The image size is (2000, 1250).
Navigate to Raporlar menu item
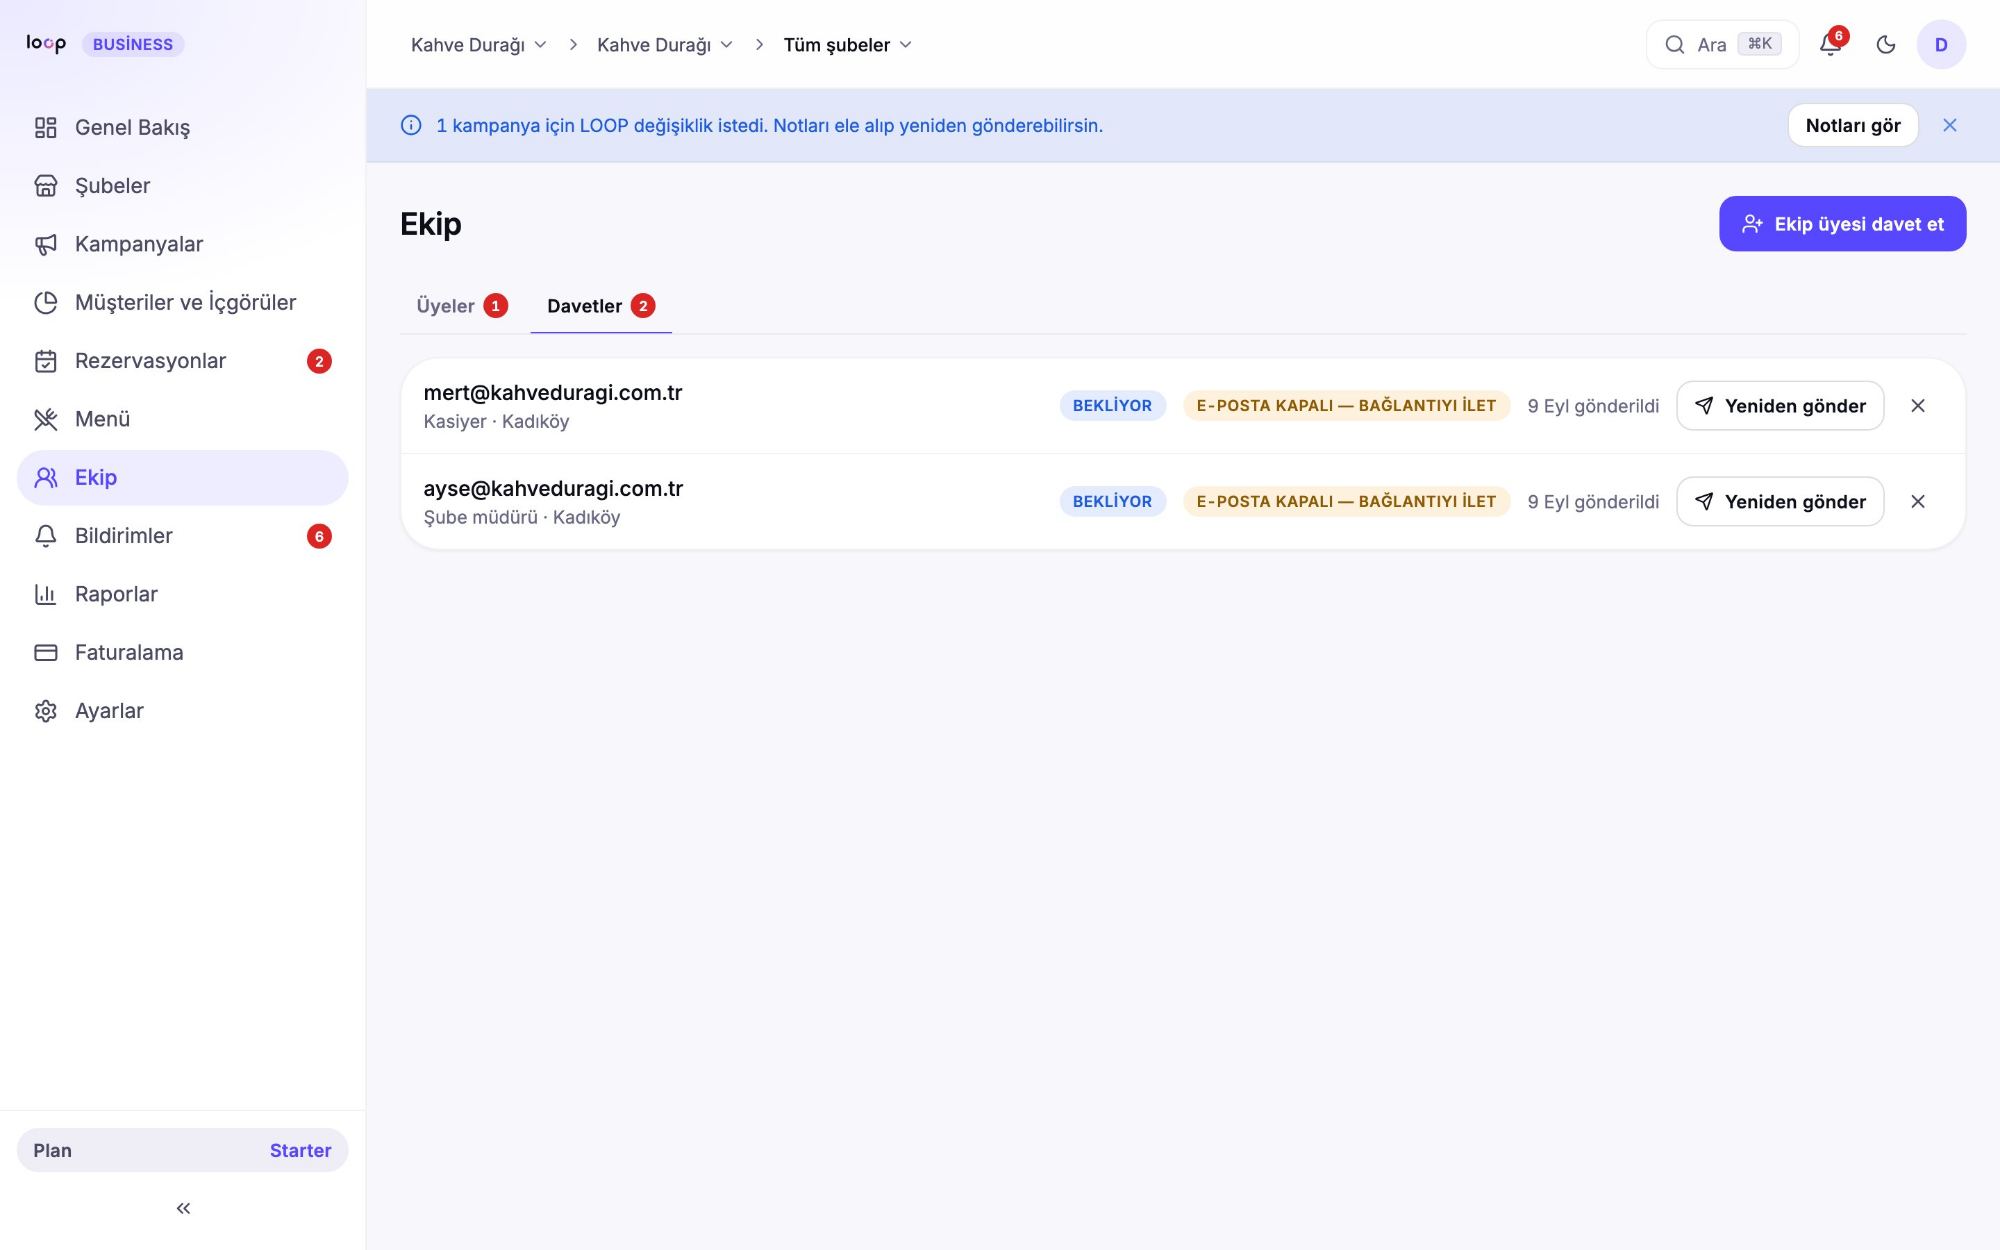tap(183, 594)
